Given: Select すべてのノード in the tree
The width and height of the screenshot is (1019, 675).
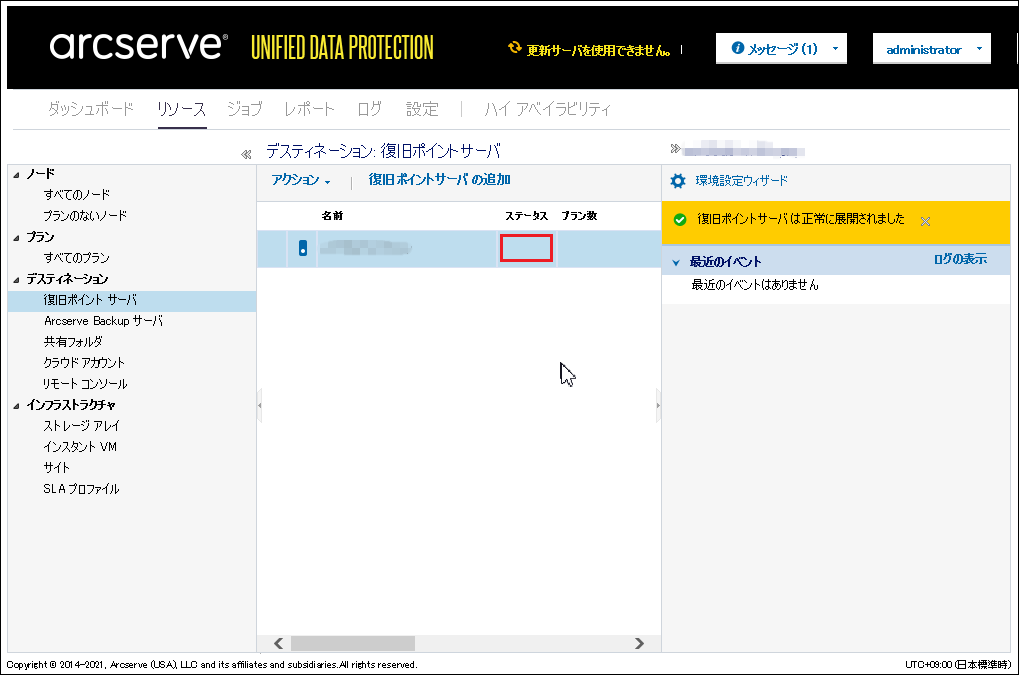Looking at the screenshot, I should pos(77,194).
